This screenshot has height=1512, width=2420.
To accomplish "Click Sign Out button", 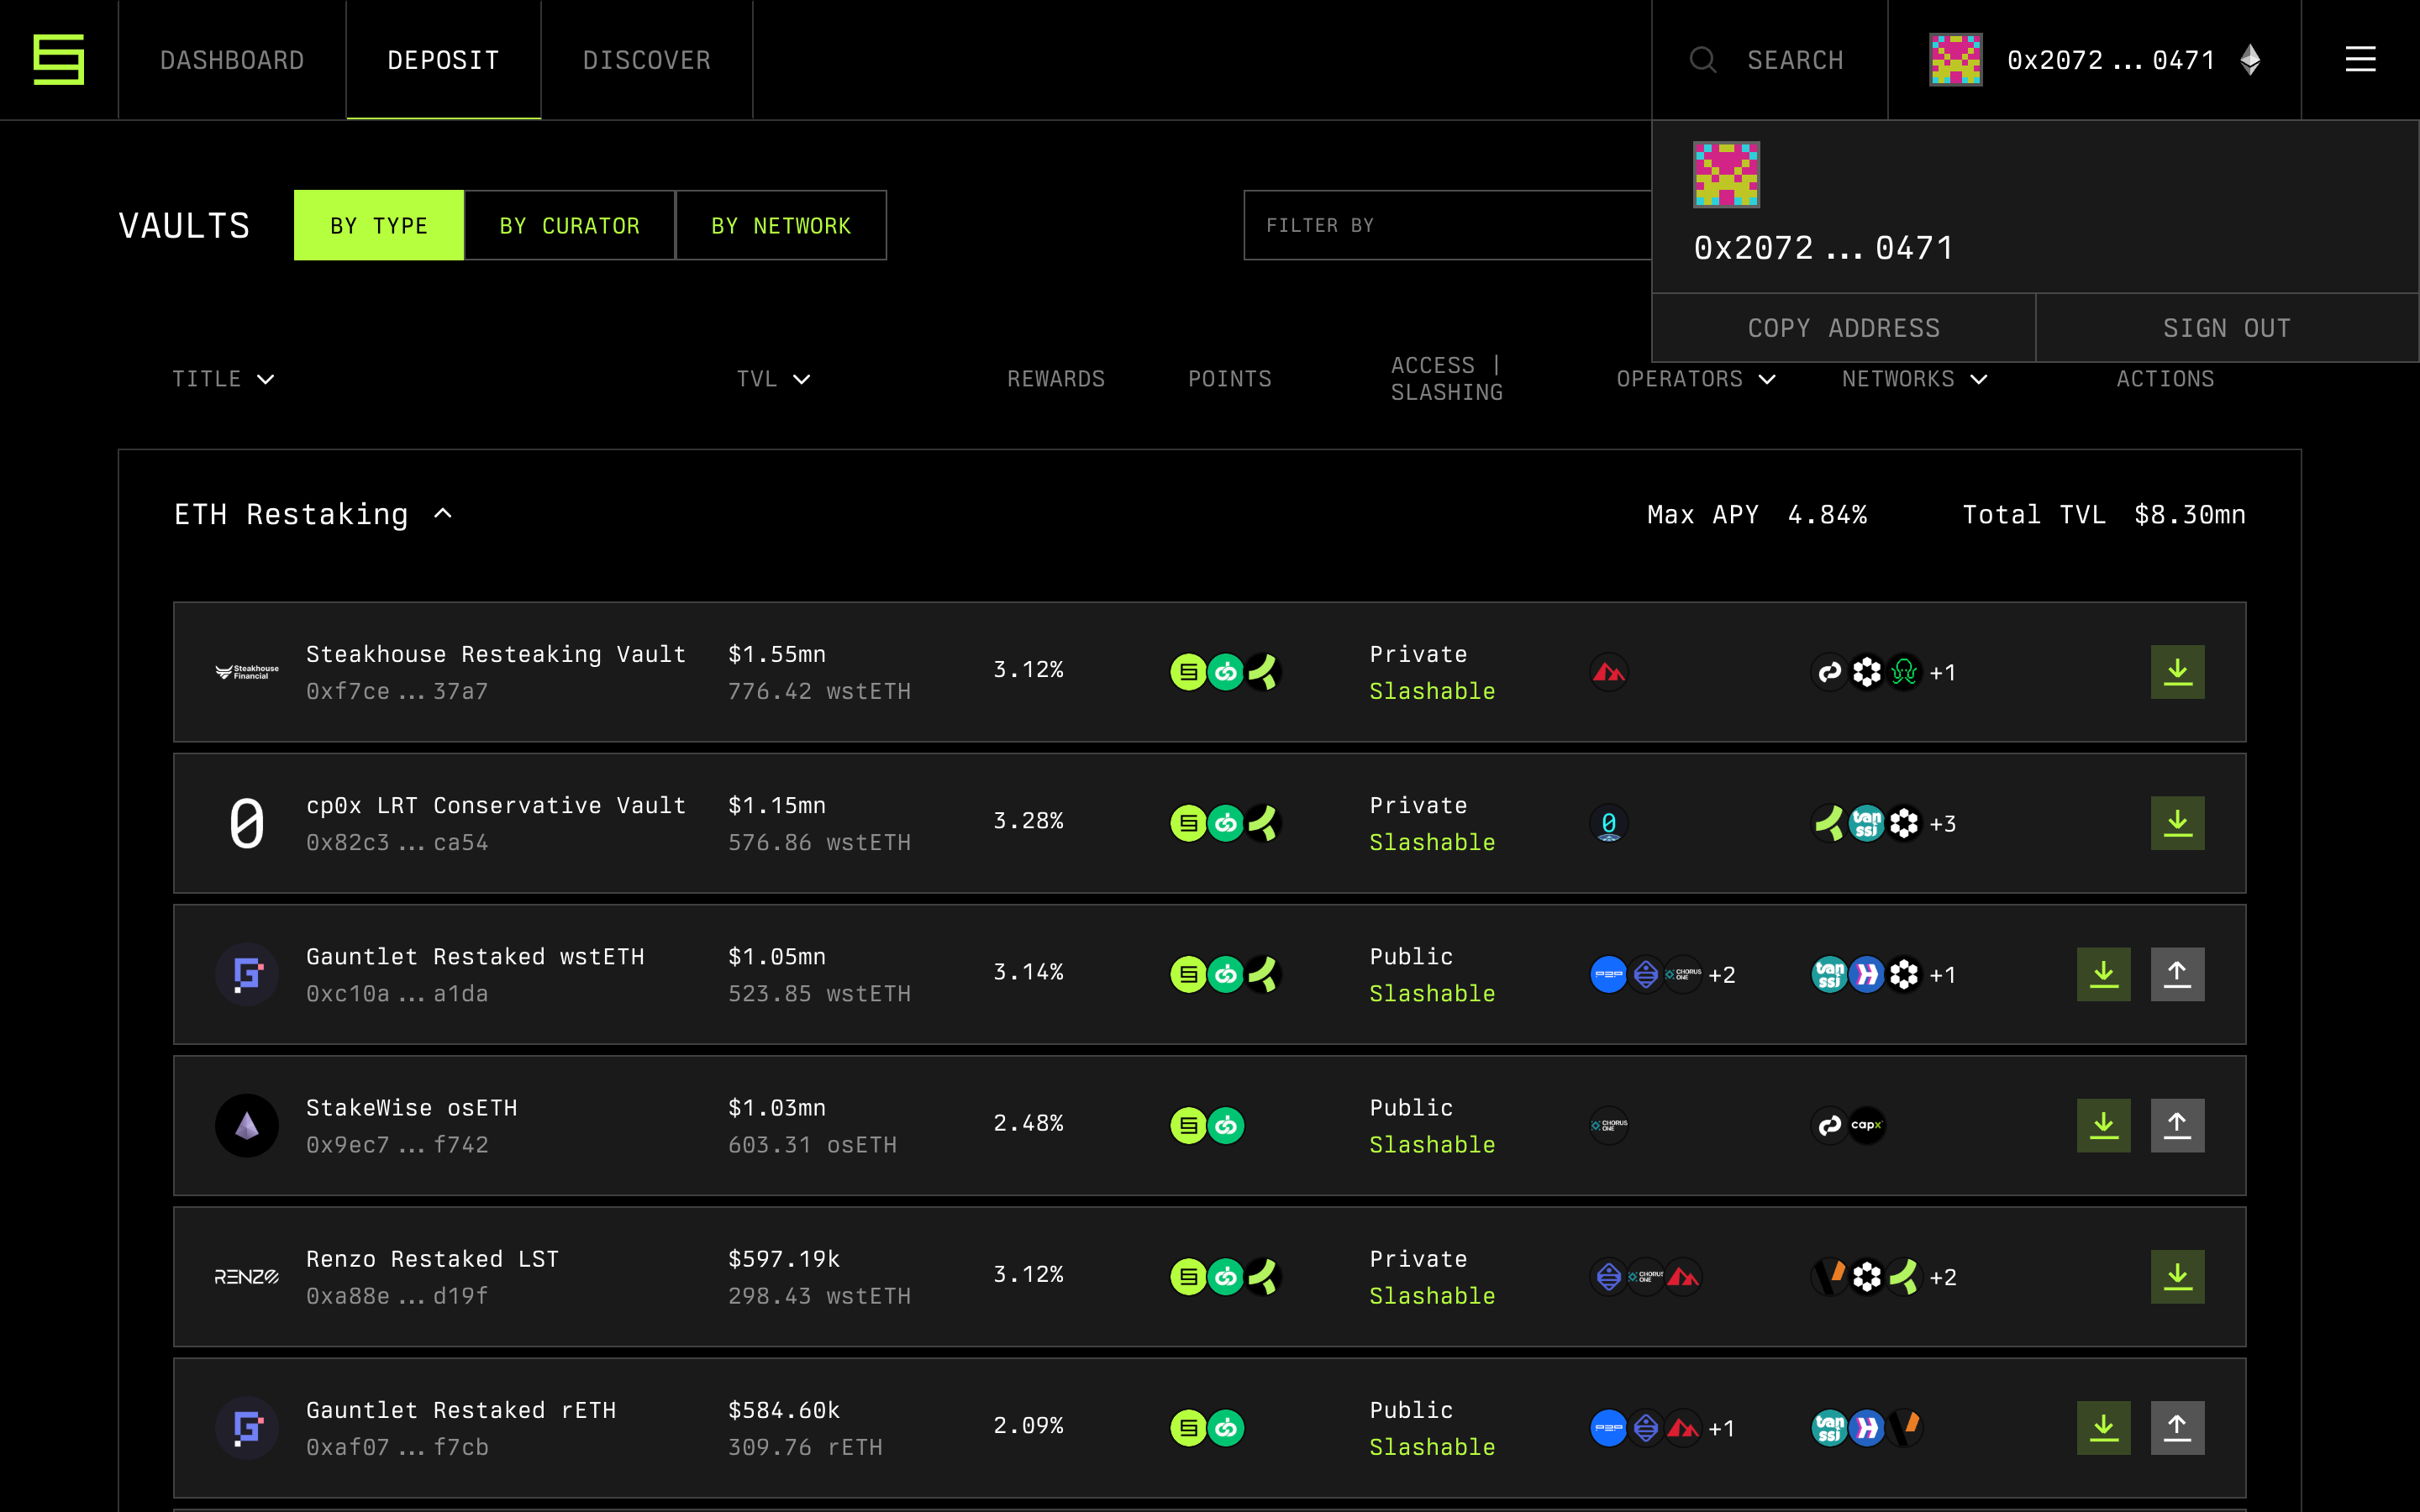I will click(2227, 328).
